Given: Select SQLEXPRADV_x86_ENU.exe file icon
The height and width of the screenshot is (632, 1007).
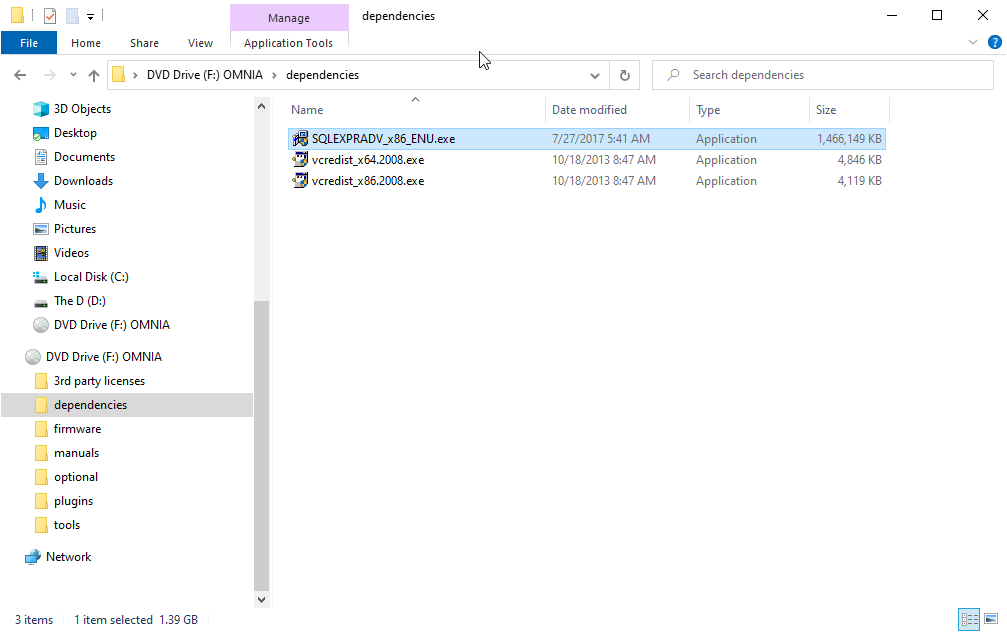Looking at the screenshot, I should coord(300,139).
